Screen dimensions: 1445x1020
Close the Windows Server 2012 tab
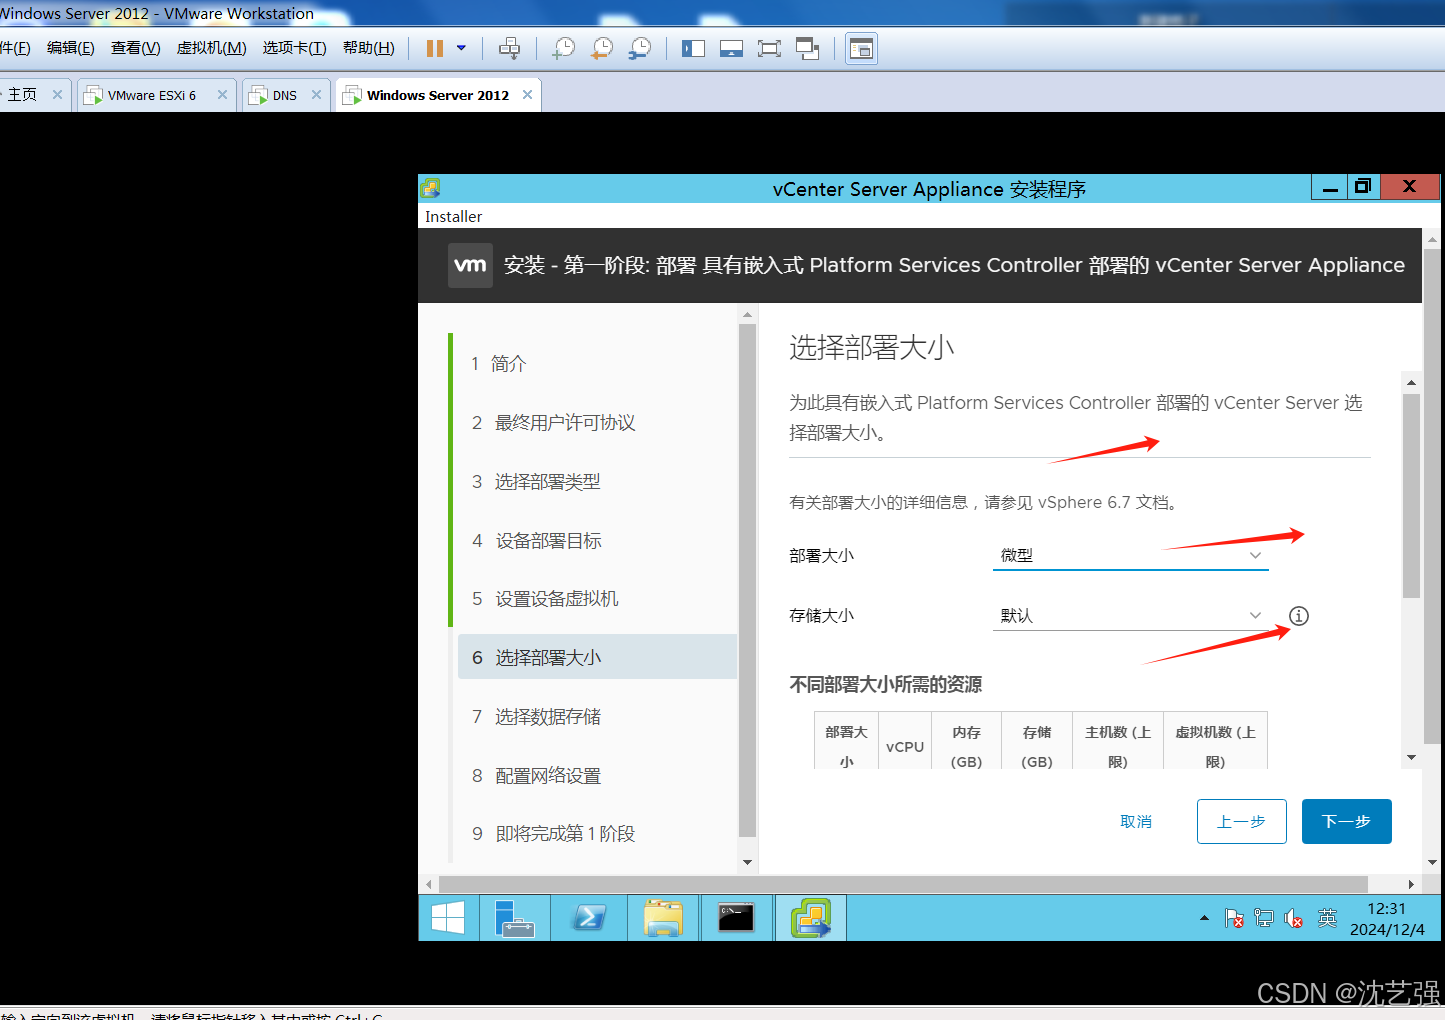point(527,95)
